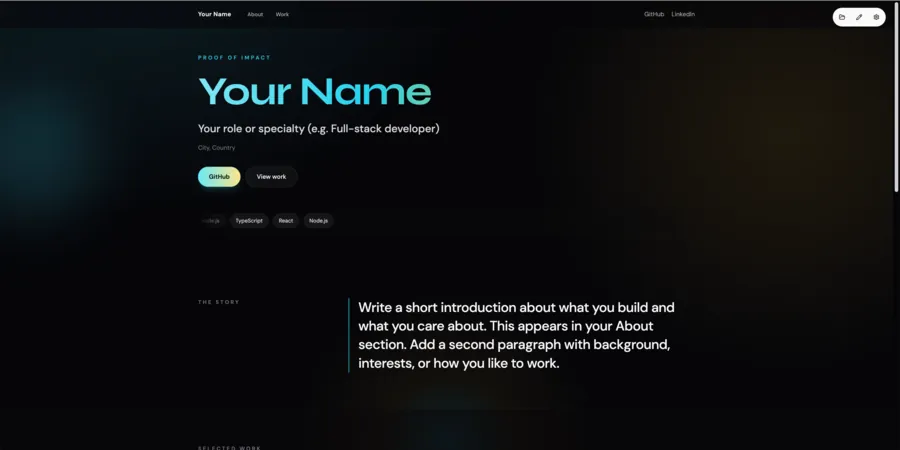Viewport: 900px width, 450px height.
Task: Select the fully visible Node.js skill chip
Action: pos(319,221)
